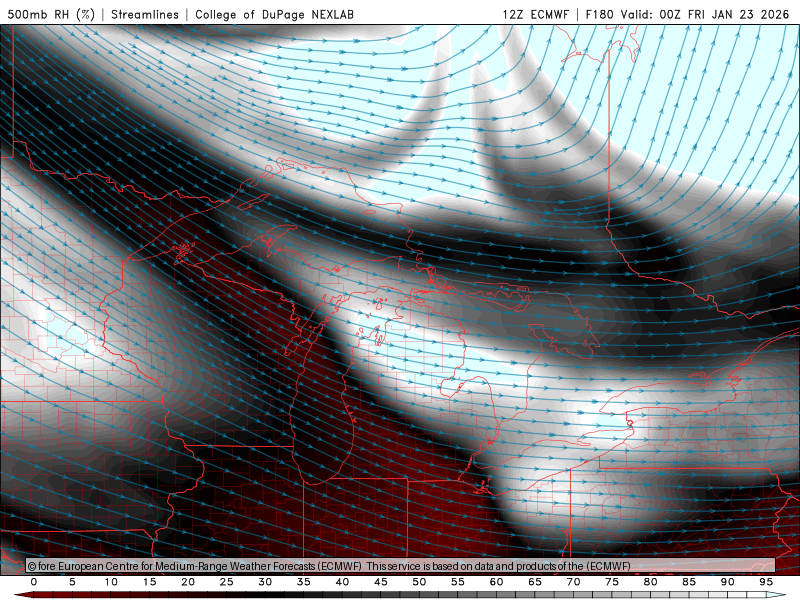Click the 'F180' forecast hour label

599,14
